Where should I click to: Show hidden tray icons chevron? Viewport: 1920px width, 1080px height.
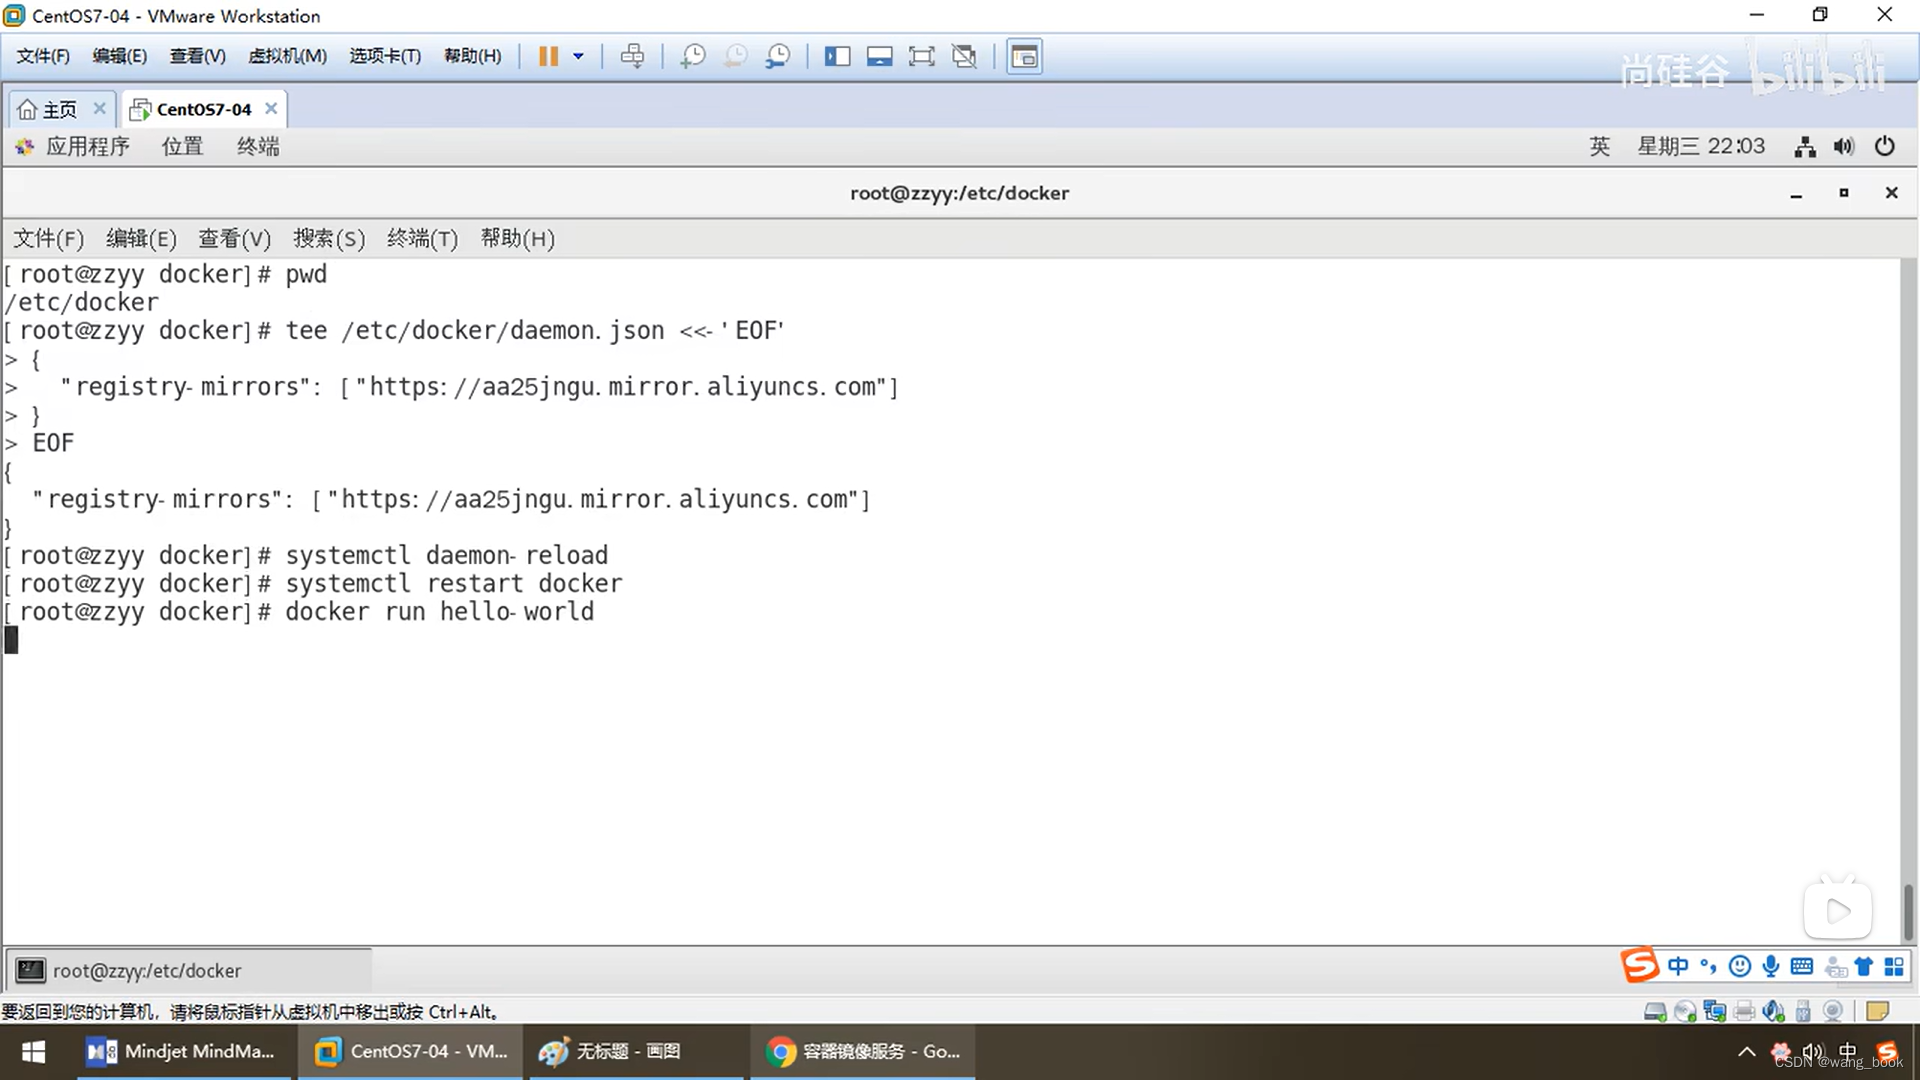1746,1052
